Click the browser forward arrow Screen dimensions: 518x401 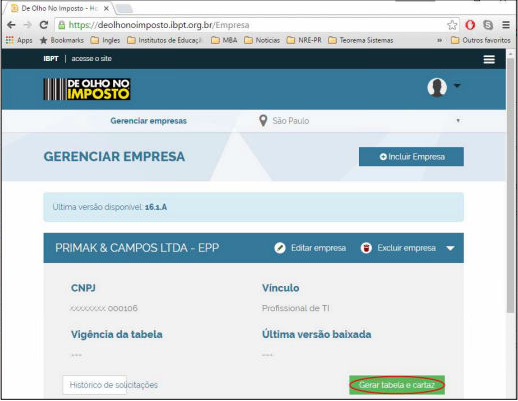(x=28, y=25)
